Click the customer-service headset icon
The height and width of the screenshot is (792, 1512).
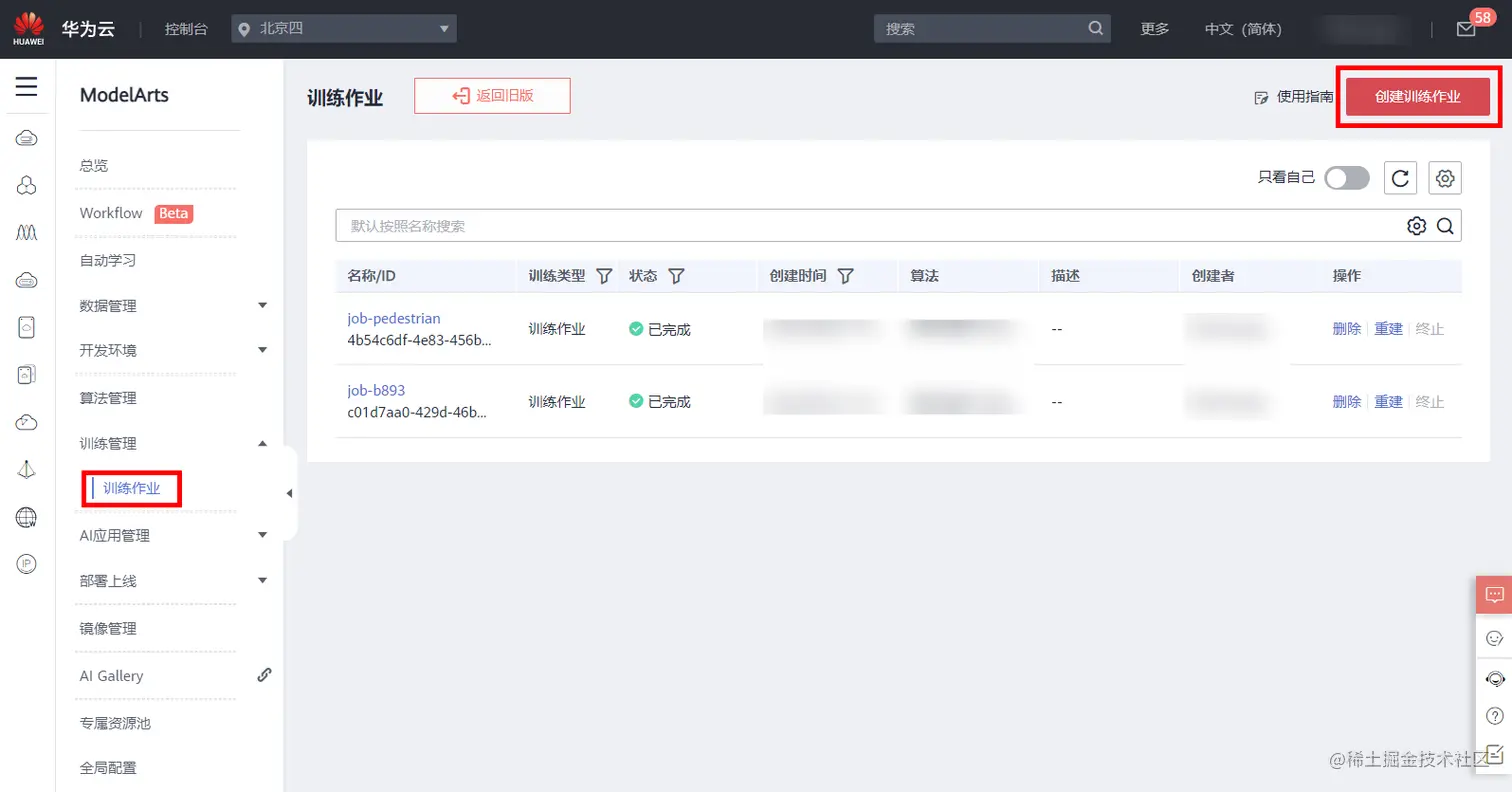[x=1495, y=678]
